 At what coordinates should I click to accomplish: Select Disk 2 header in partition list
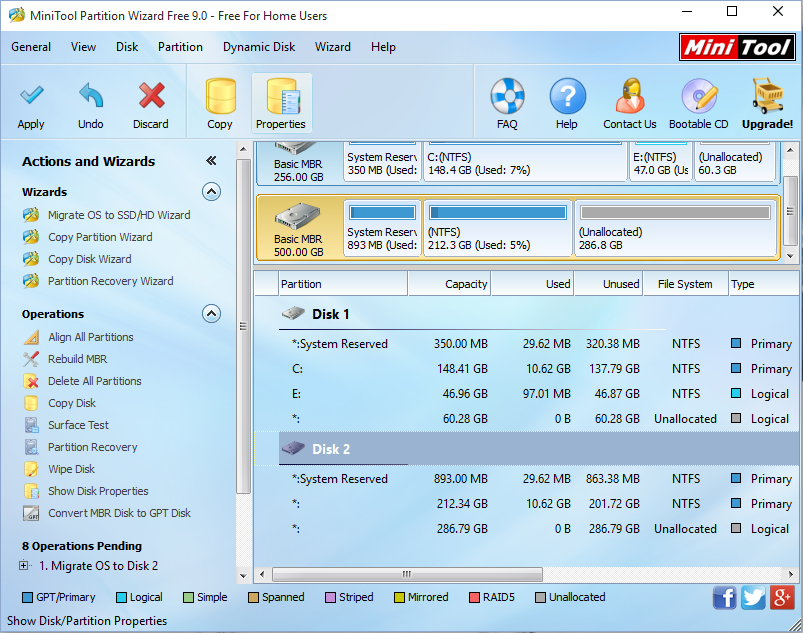click(528, 449)
